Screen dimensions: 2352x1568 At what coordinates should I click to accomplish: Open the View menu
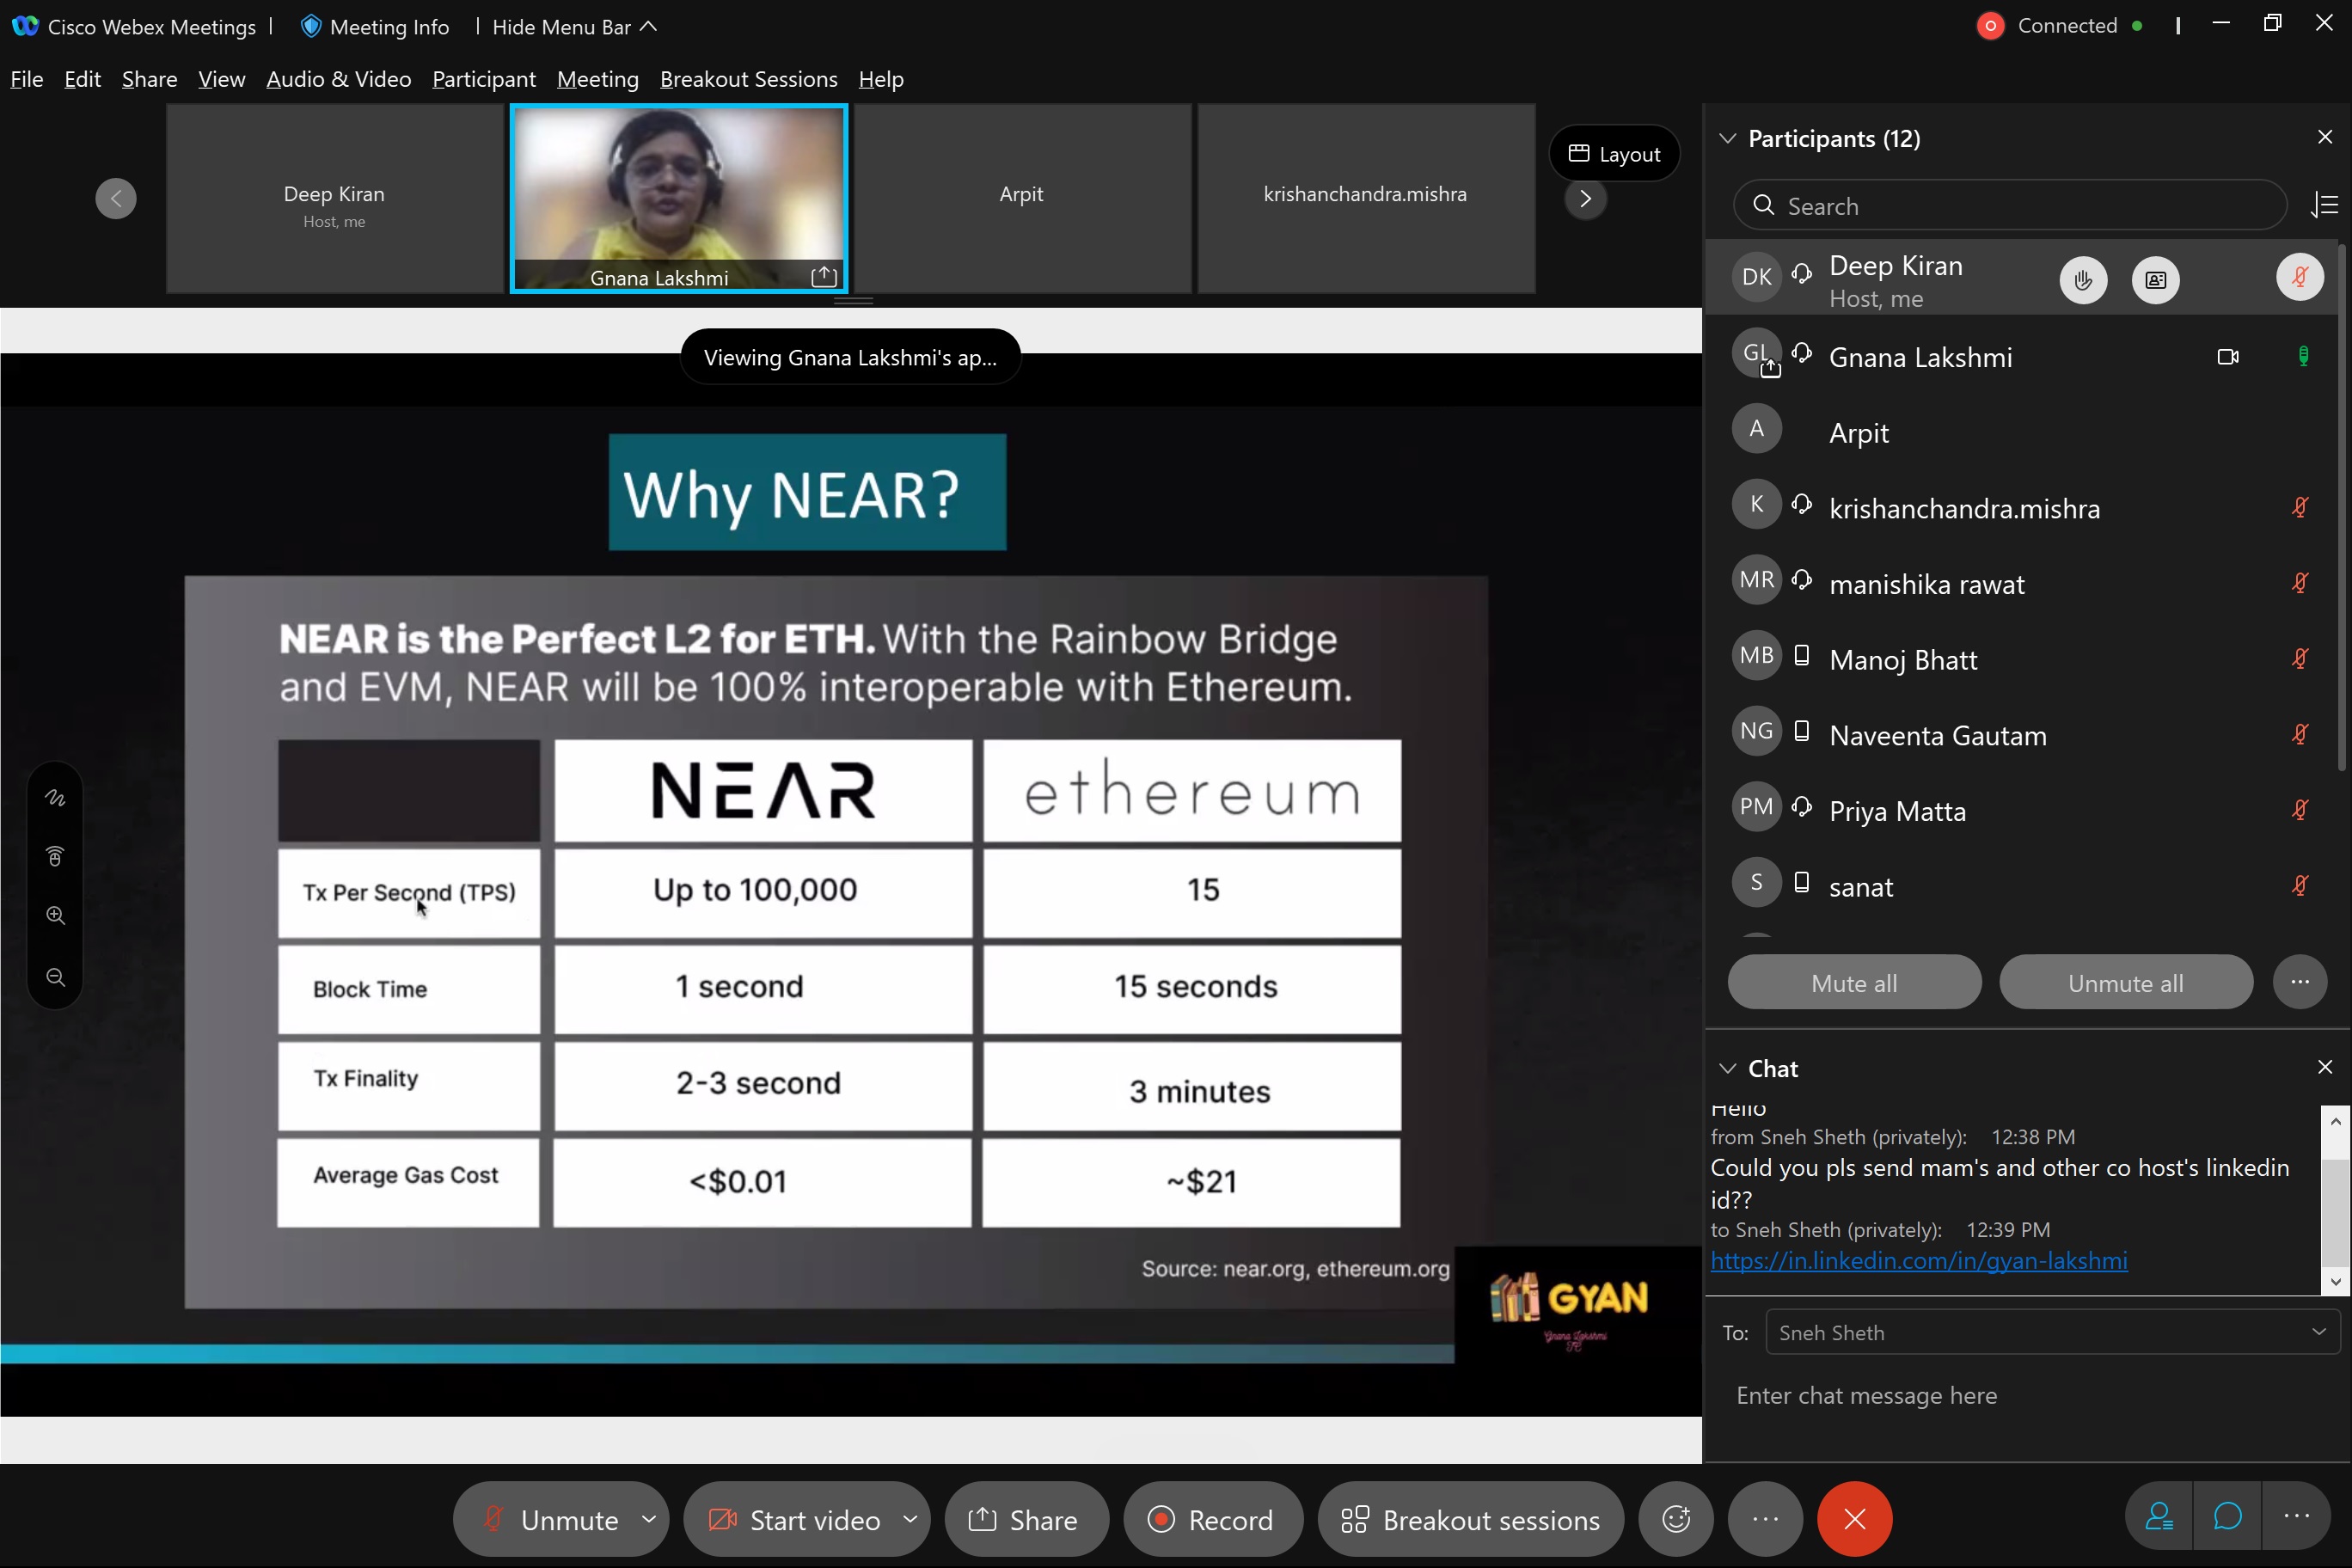(221, 79)
